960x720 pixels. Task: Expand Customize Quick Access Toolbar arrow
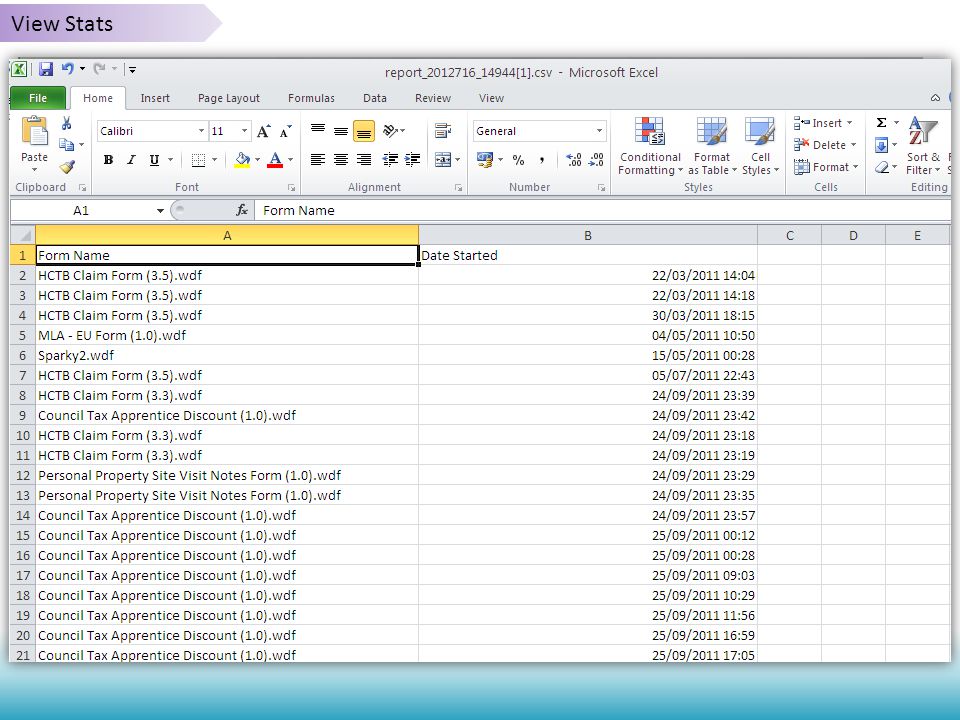132,69
